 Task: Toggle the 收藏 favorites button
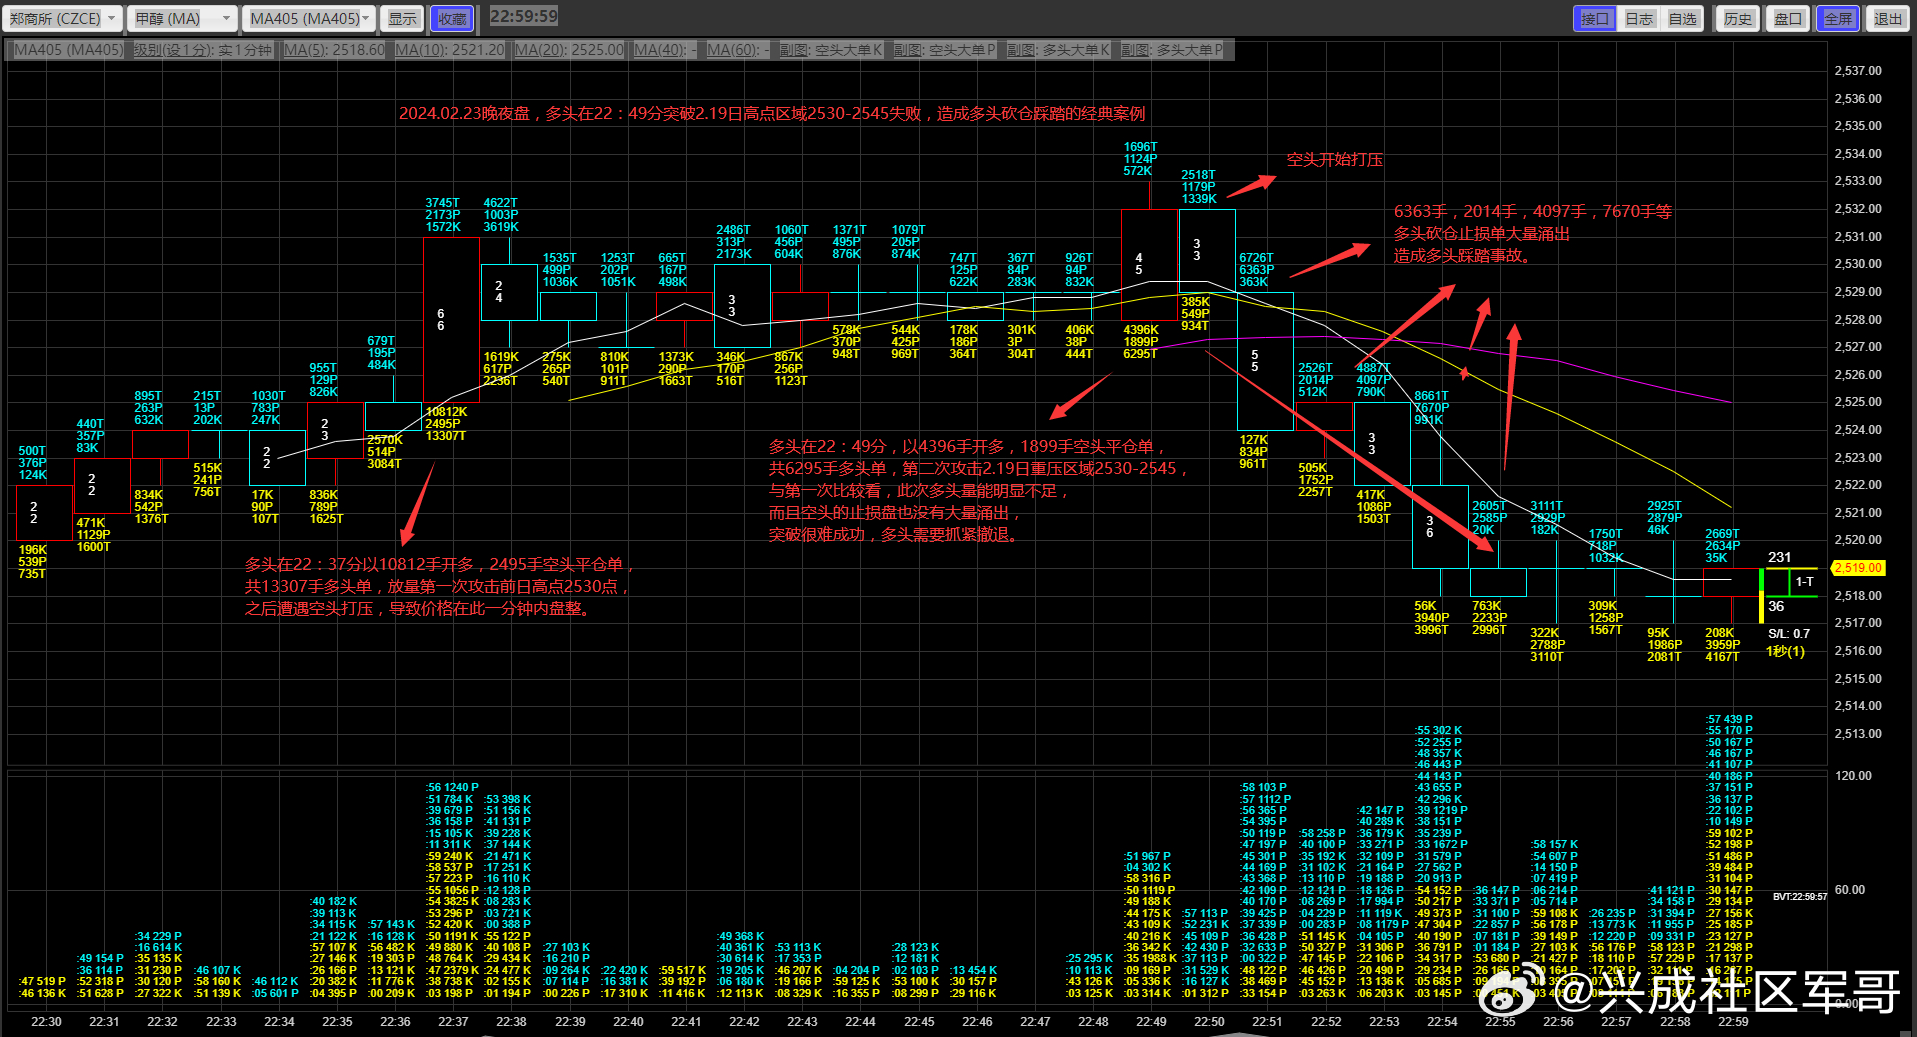[x=452, y=18]
